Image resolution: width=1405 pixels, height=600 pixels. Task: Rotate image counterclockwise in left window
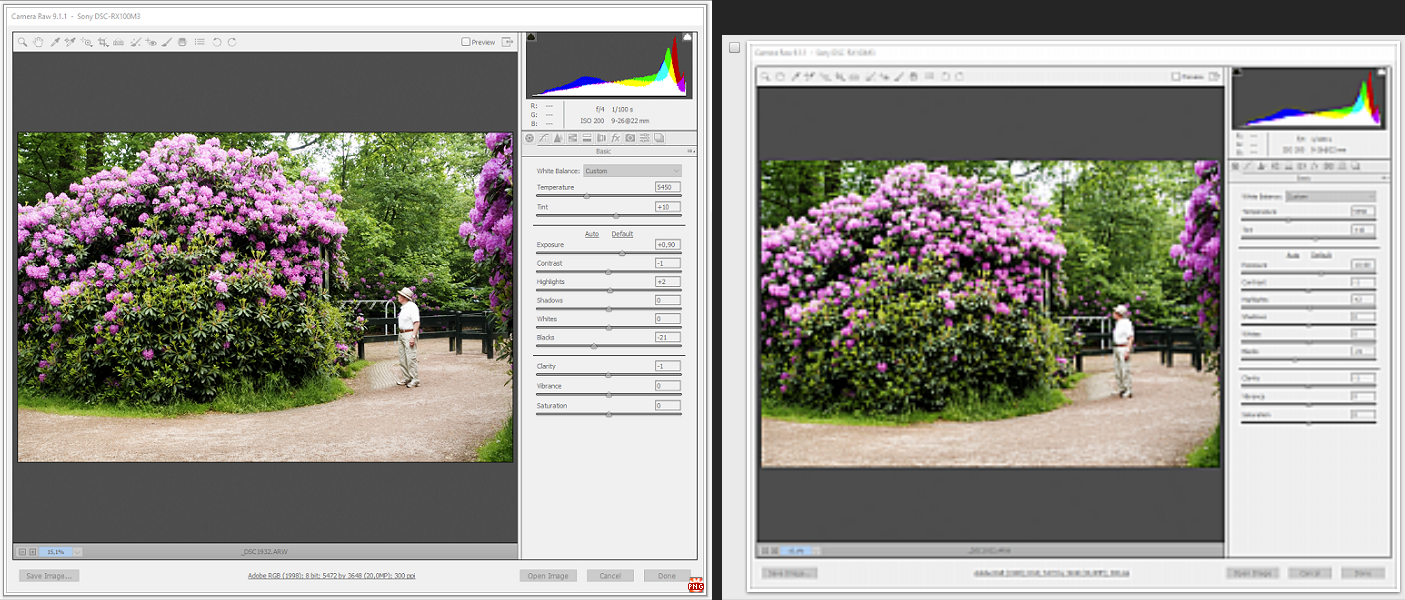(x=216, y=42)
